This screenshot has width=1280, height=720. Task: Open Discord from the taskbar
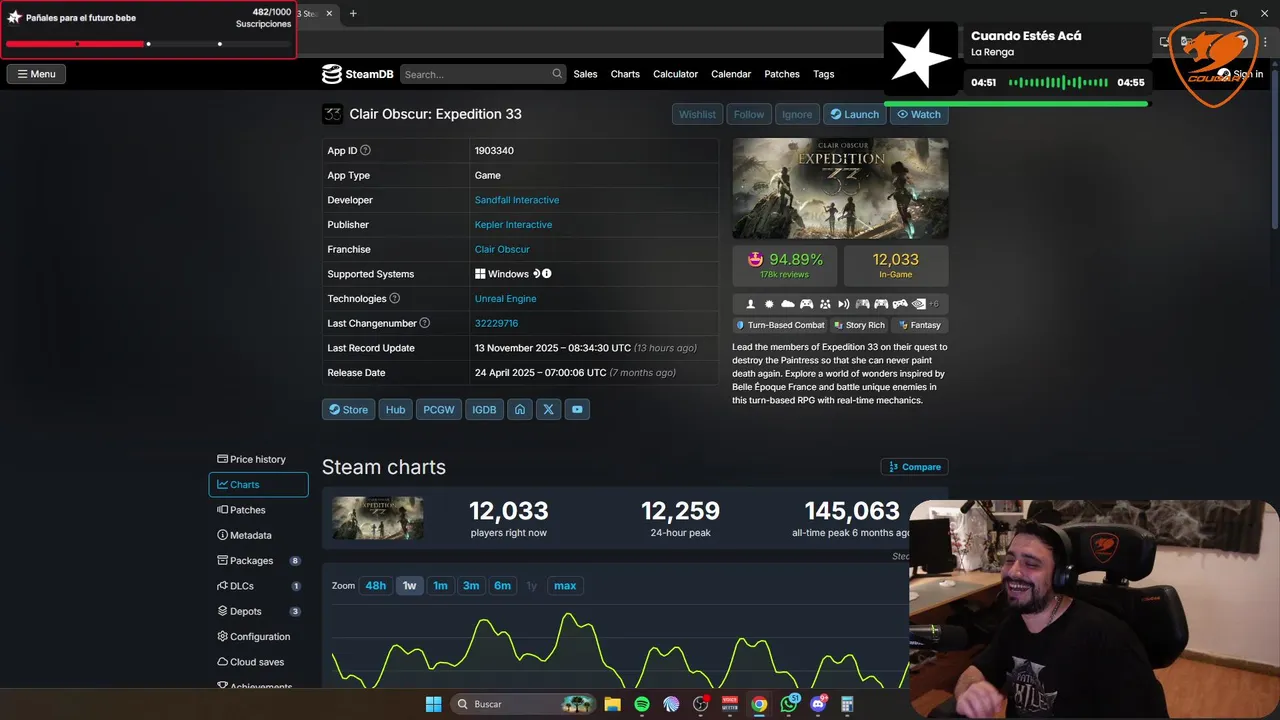(818, 704)
